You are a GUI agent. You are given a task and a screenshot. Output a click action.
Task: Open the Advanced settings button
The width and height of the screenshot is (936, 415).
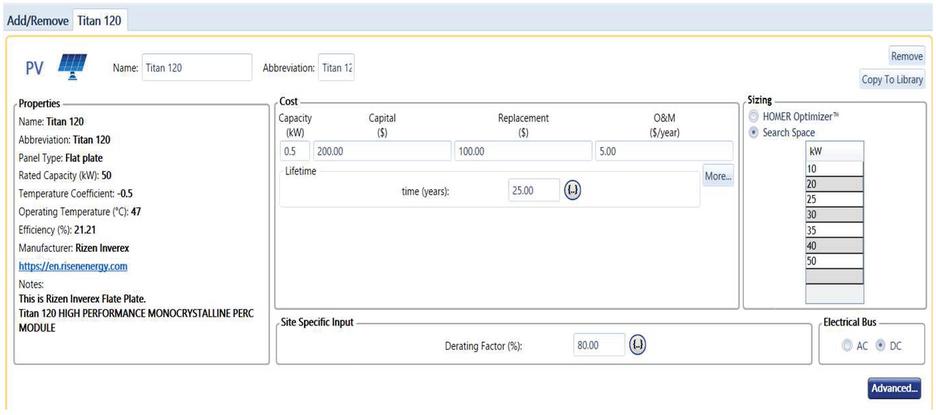893,388
